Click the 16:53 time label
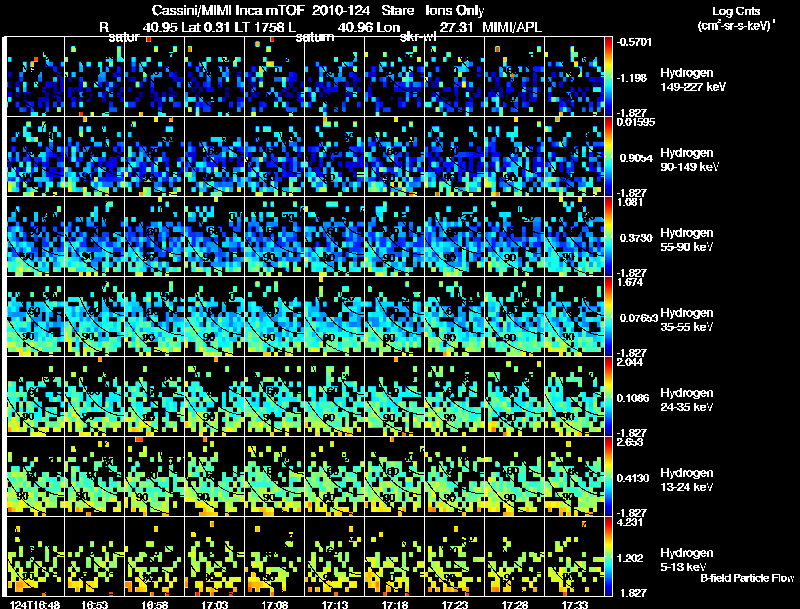This screenshot has width=800, height=609. (x=95, y=604)
